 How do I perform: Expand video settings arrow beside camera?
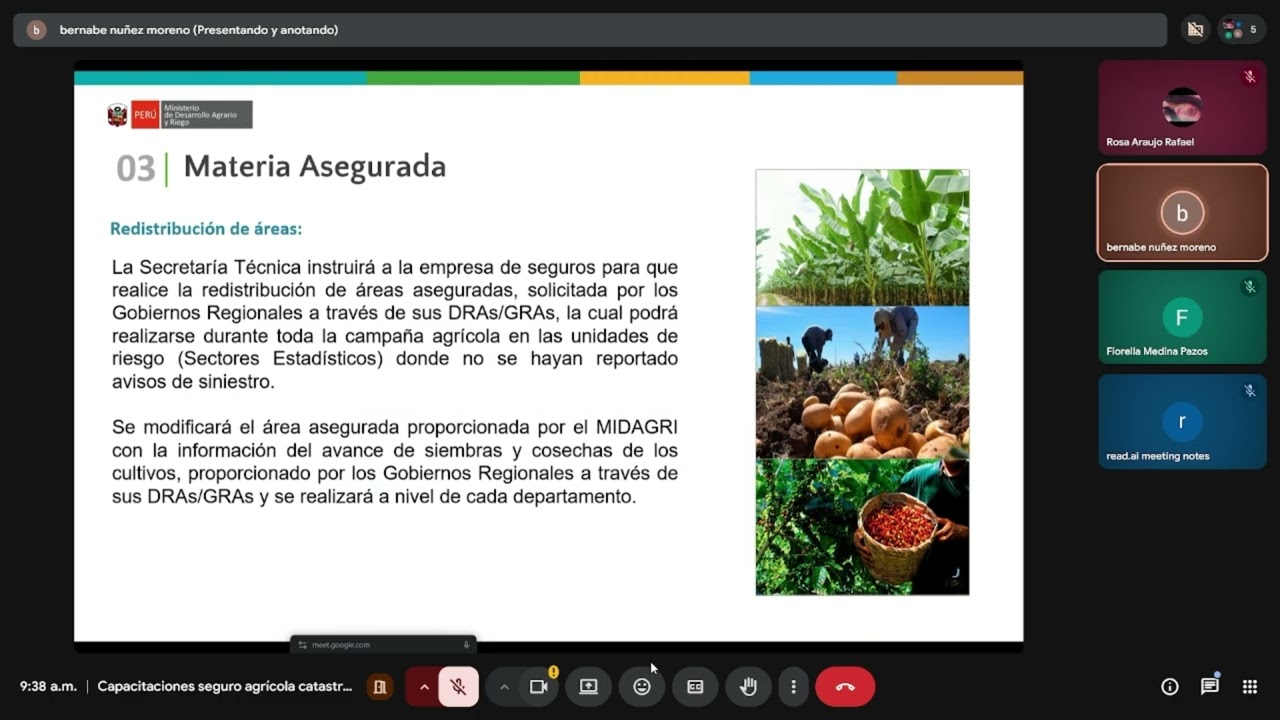tap(504, 687)
